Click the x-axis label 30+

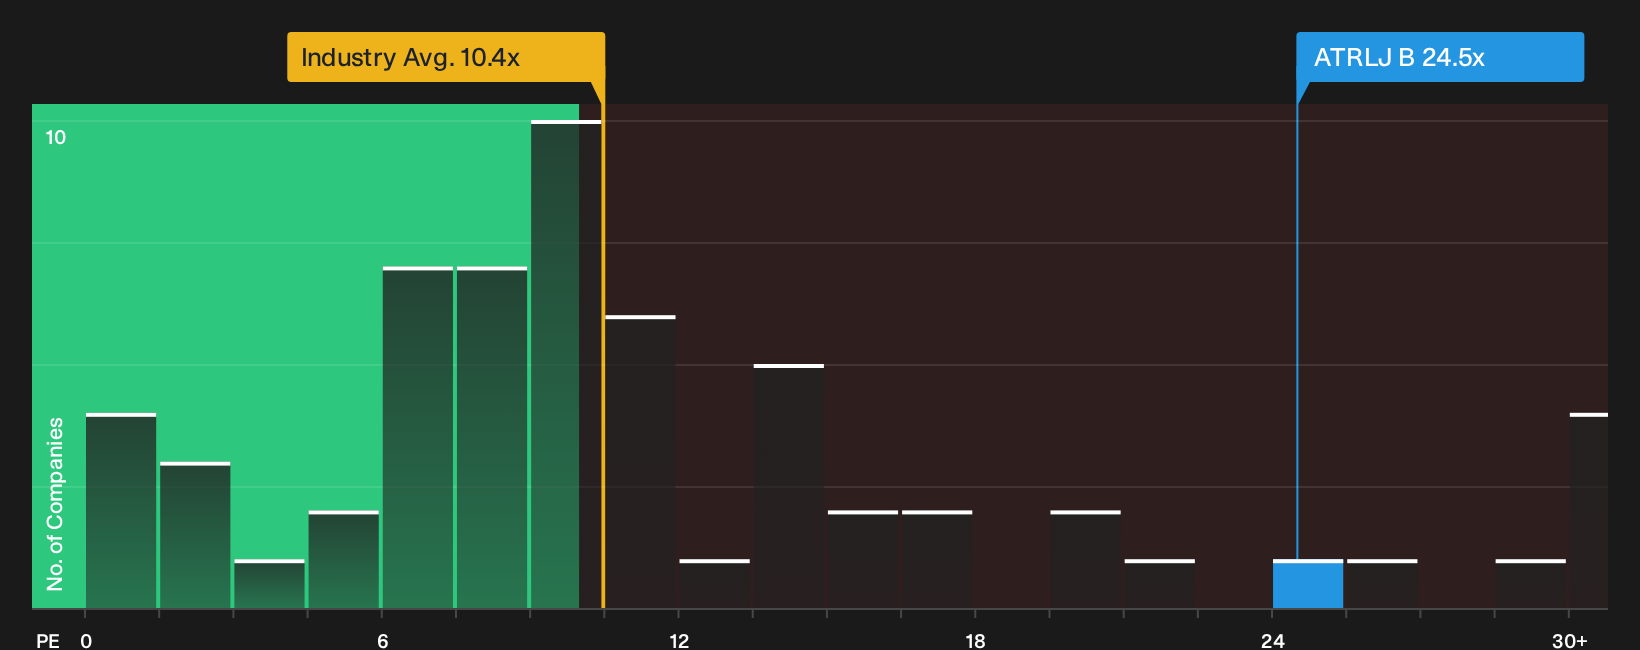click(x=1570, y=641)
